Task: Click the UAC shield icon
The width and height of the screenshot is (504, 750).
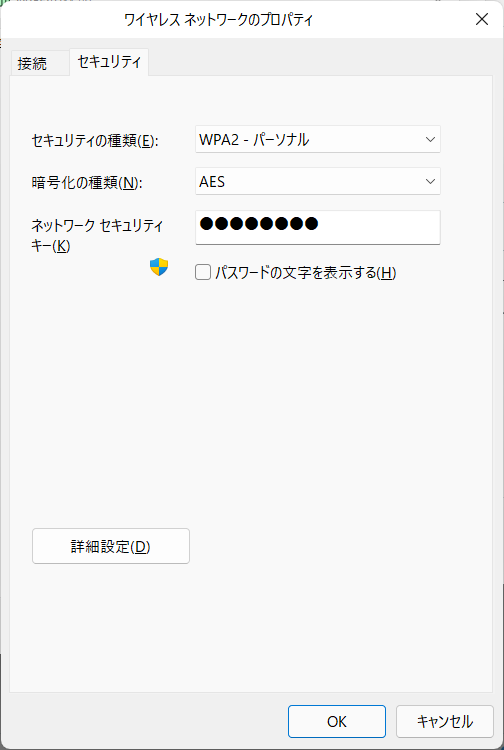Action: click(x=159, y=267)
